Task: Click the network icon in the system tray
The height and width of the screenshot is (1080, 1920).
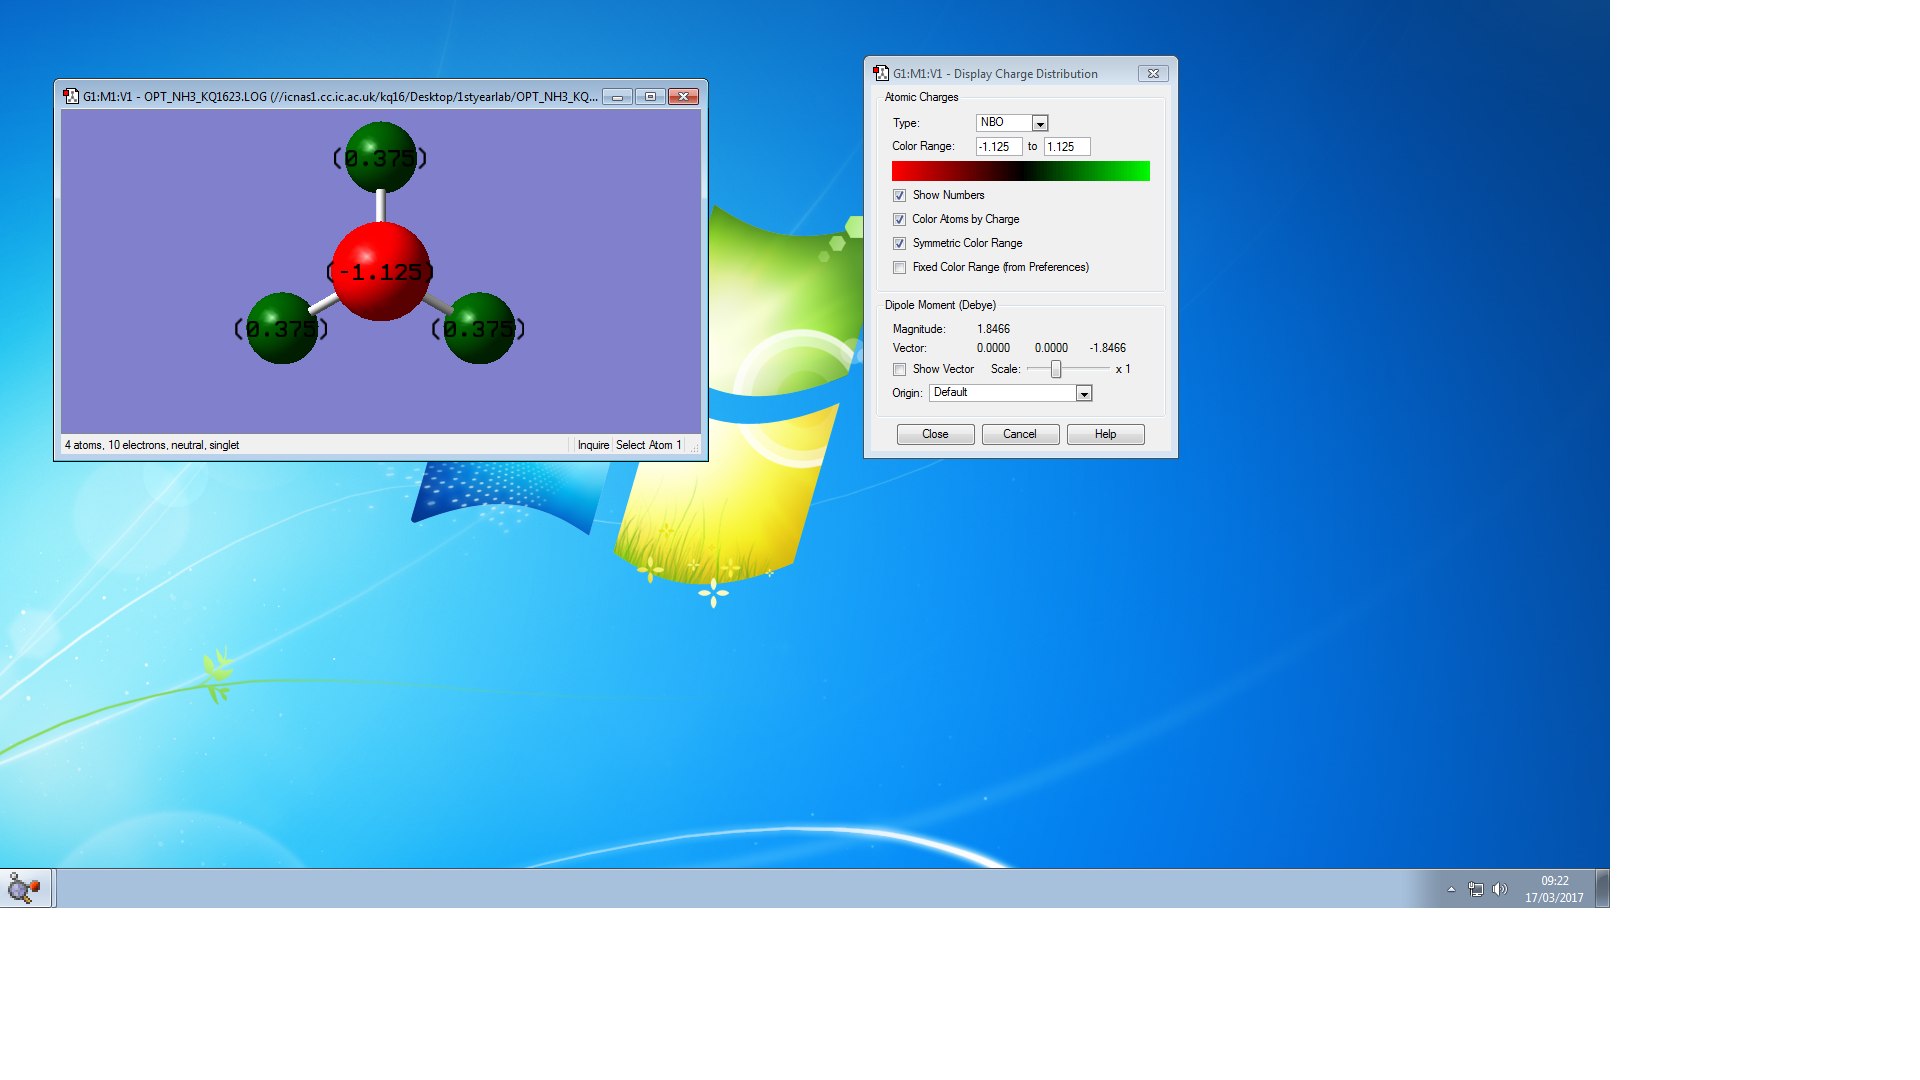Action: [x=1476, y=889]
